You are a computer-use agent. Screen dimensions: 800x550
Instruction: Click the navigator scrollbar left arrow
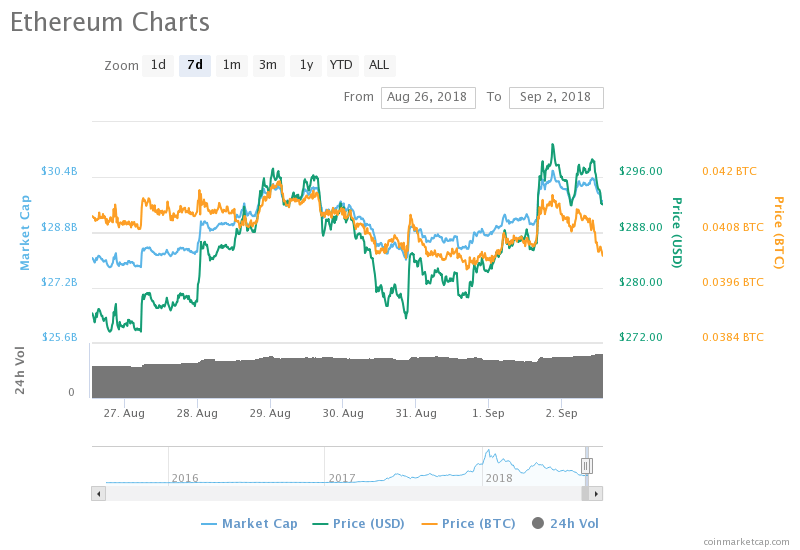click(98, 494)
